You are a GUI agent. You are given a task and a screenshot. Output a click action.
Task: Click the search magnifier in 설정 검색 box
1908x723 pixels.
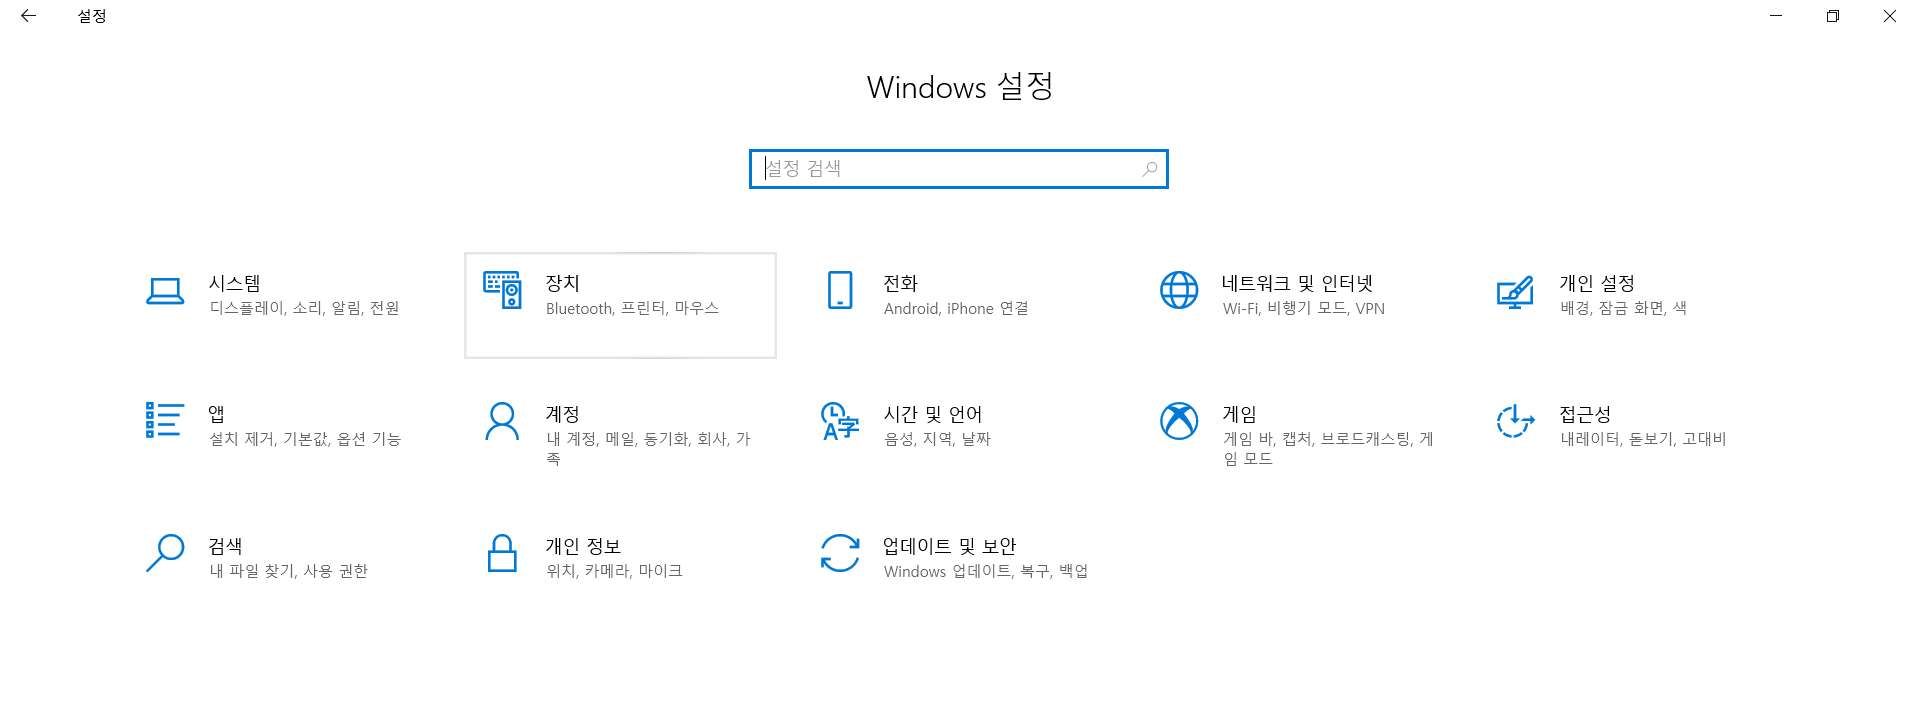[1150, 169]
